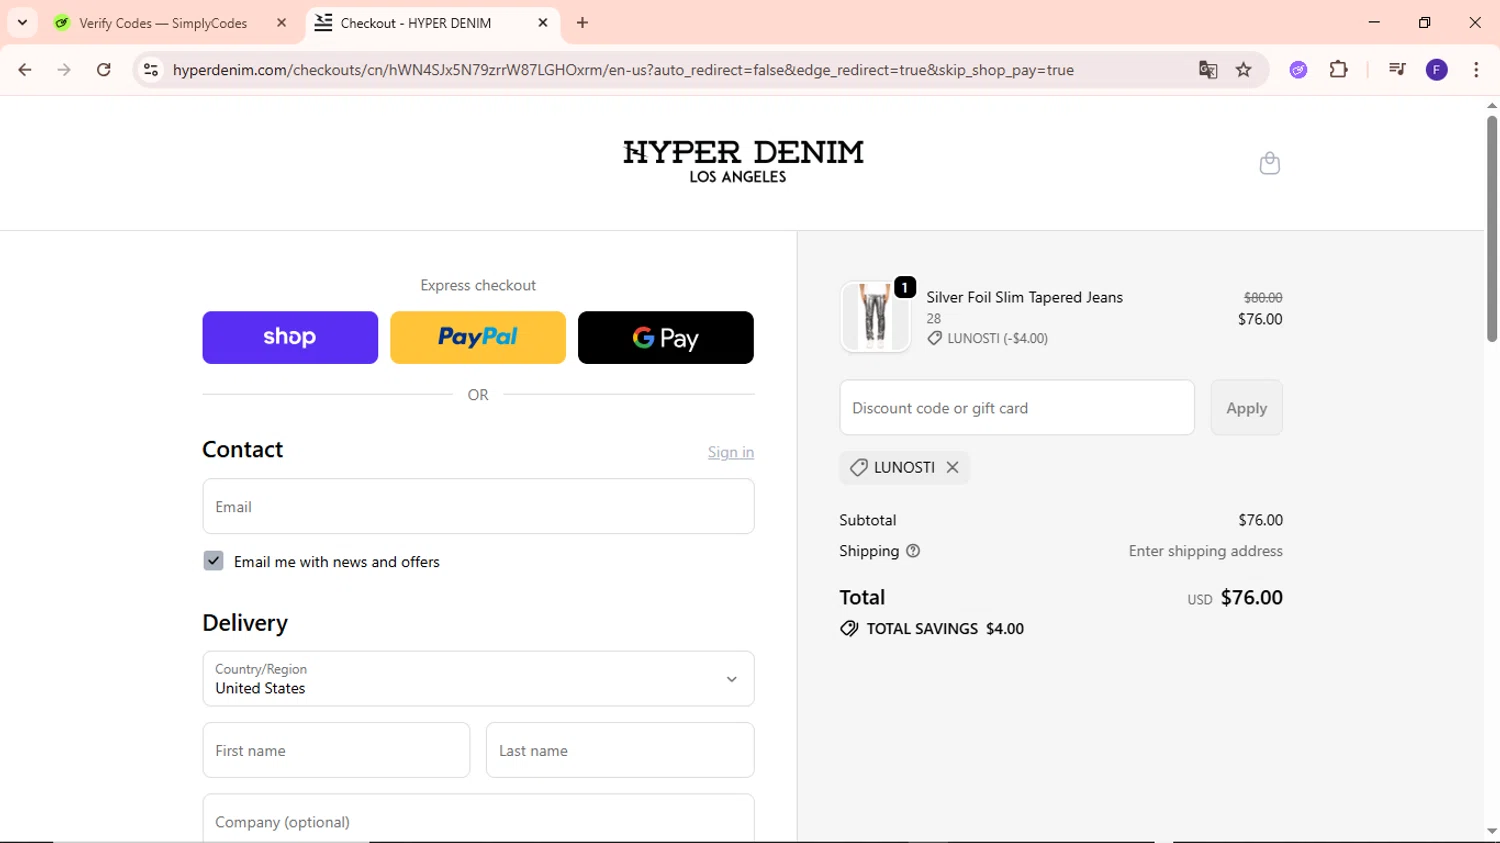Click the scrollbar down arrow

[x=1492, y=831]
